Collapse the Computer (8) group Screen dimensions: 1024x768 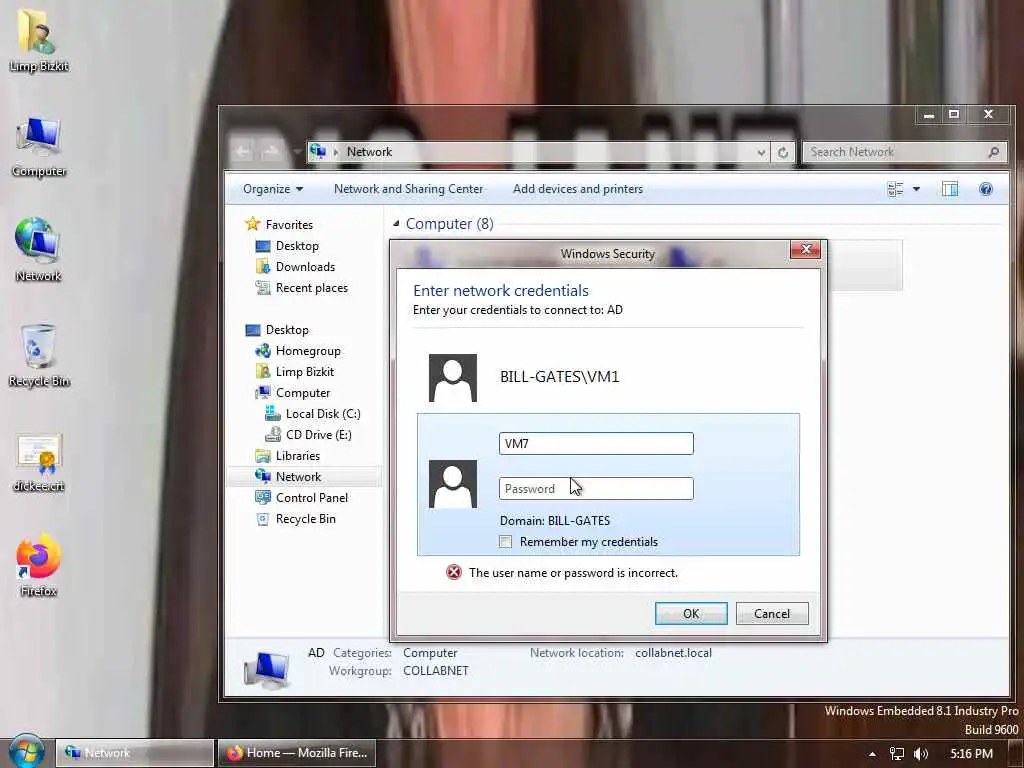coord(396,223)
